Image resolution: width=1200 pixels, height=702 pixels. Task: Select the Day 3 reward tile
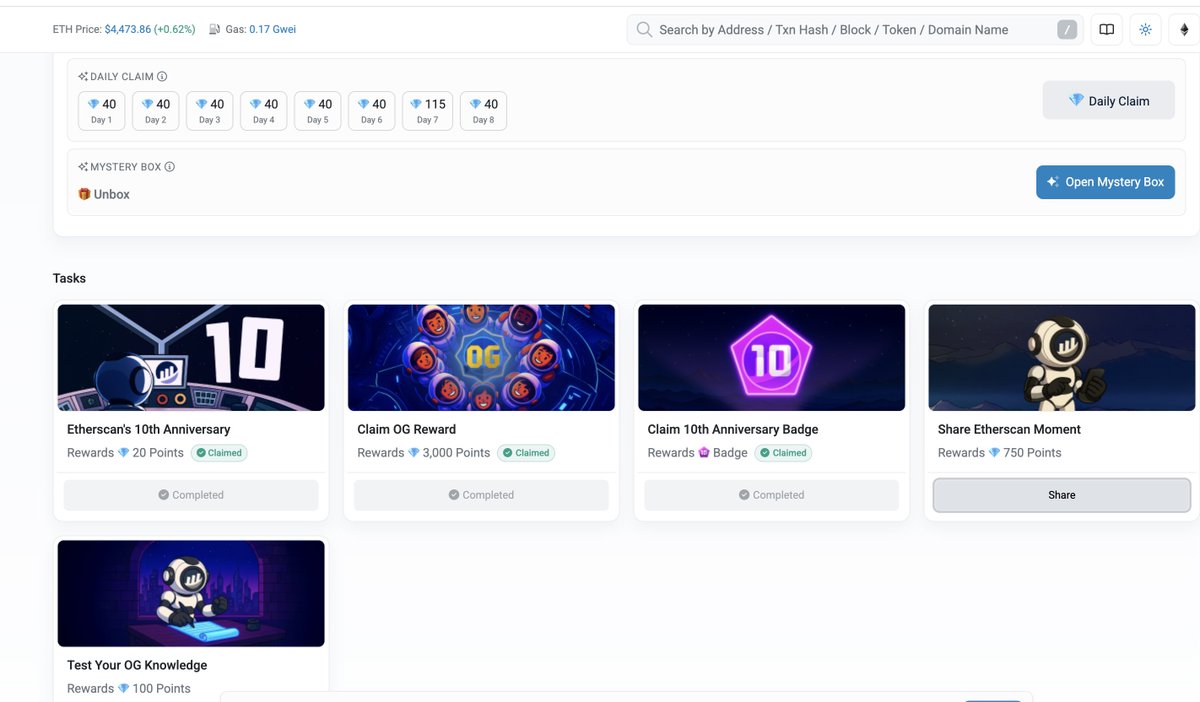210,111
